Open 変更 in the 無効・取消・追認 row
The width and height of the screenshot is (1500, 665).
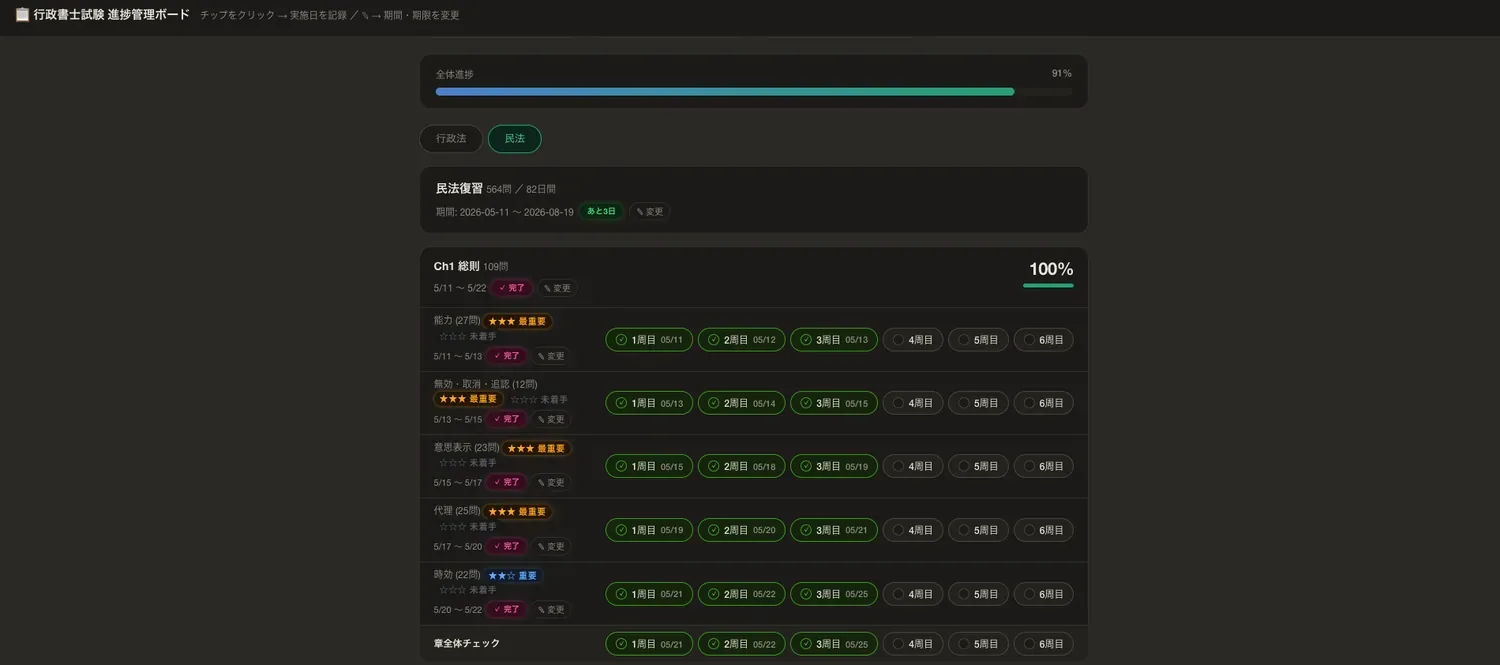(550, 419)
